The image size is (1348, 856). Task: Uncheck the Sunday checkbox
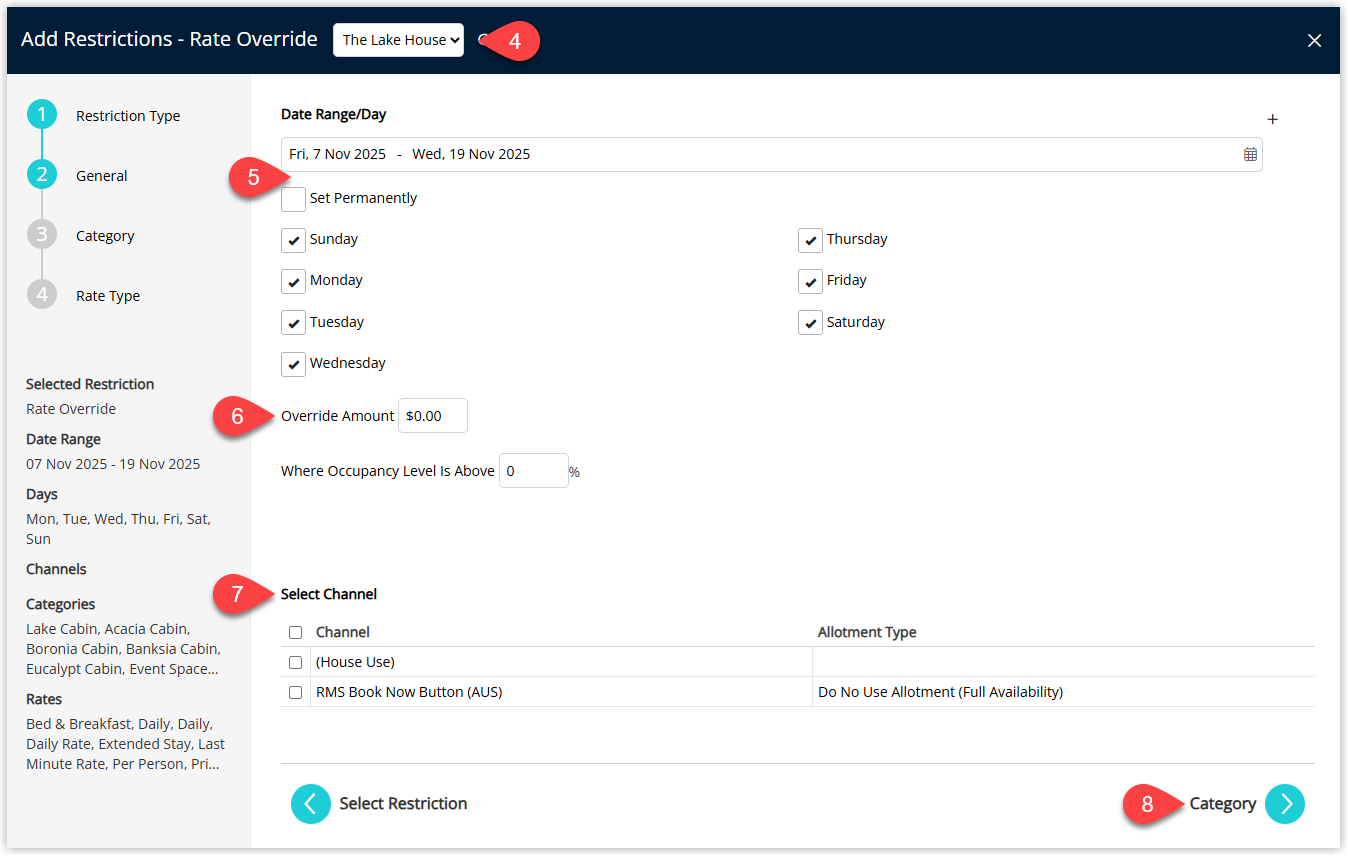coord(293,240)
